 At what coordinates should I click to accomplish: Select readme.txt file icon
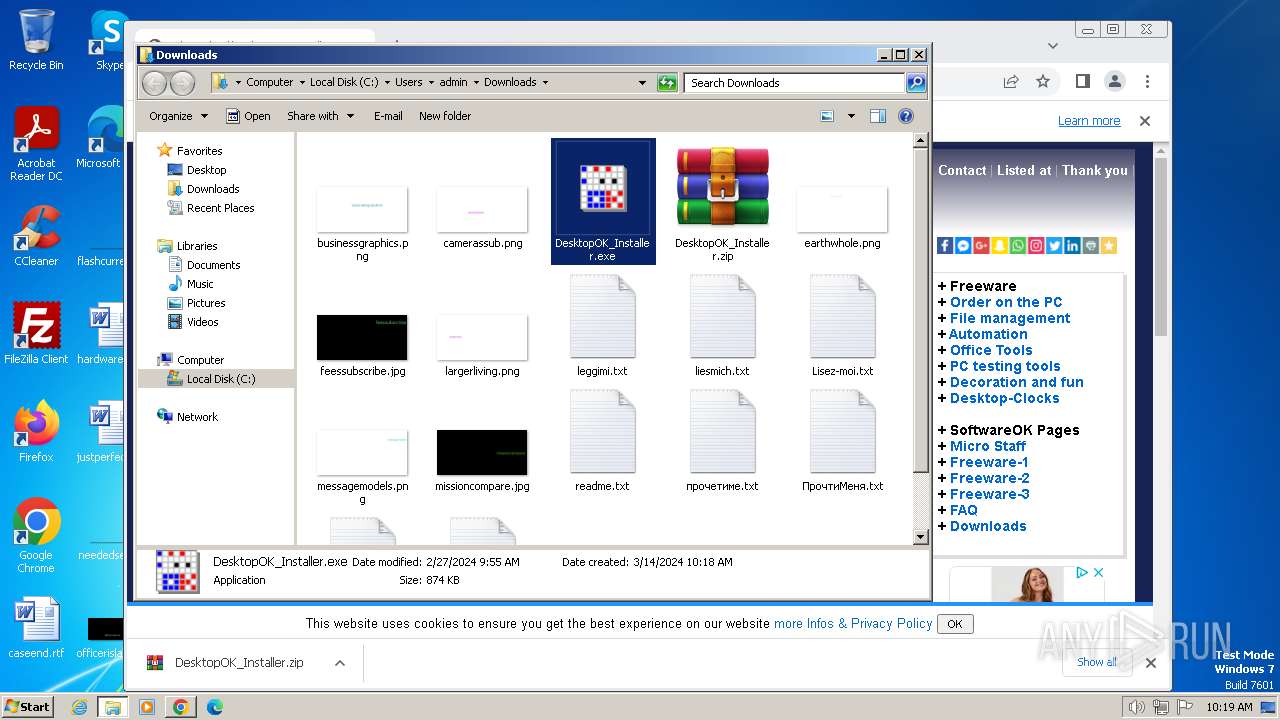point(603,431)
